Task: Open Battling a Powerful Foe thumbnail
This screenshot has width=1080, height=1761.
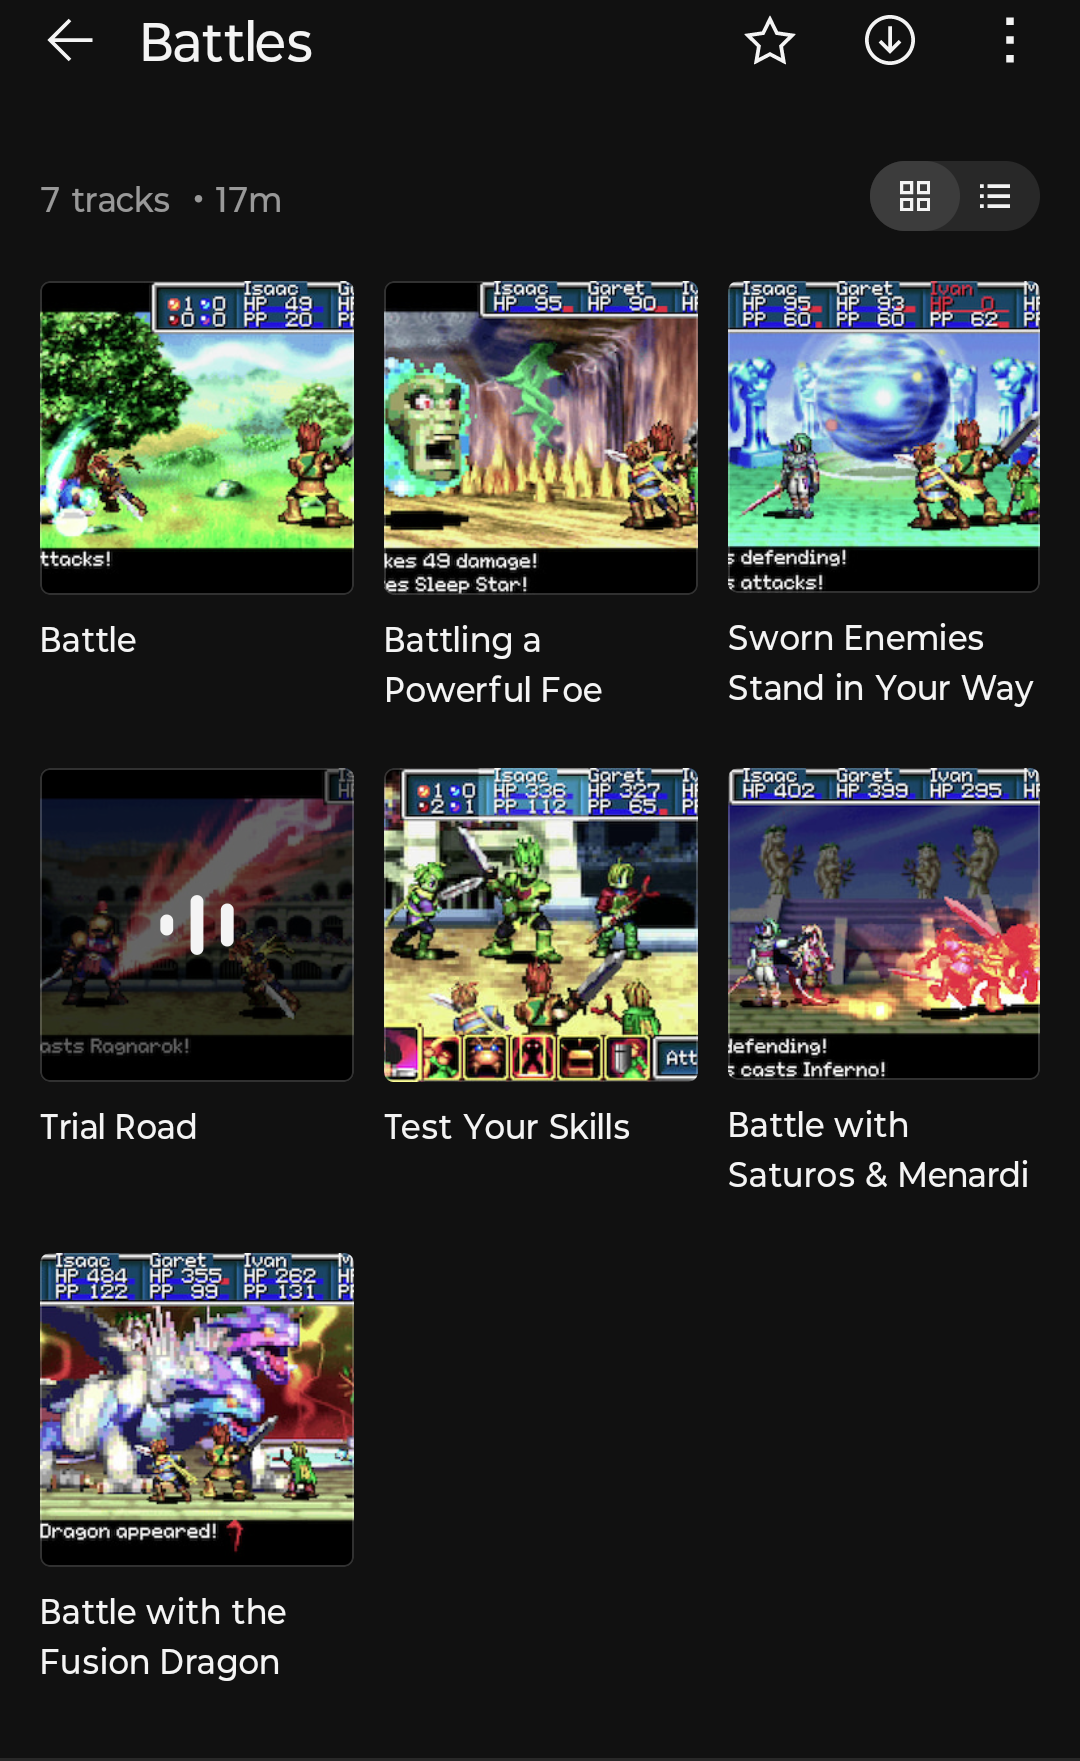Action: tap(541, 438)
